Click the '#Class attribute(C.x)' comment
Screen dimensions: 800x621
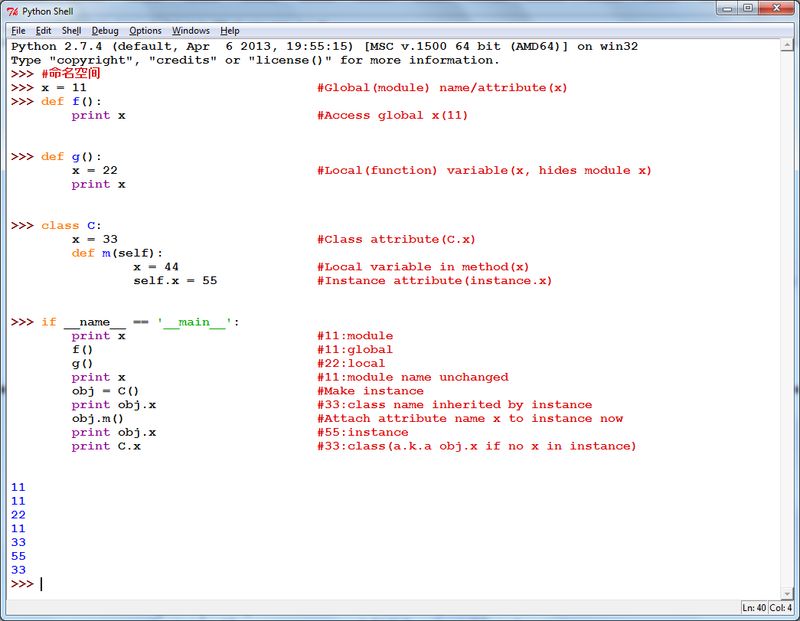[396, 239]
